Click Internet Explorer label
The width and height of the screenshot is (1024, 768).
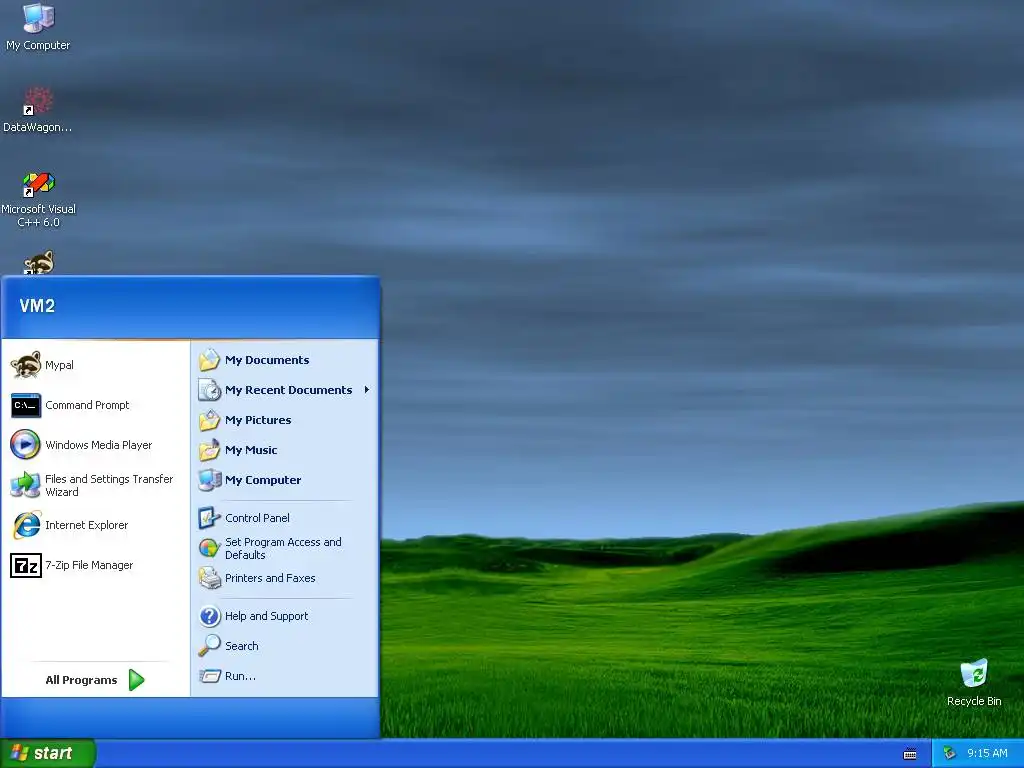[86, 525]
